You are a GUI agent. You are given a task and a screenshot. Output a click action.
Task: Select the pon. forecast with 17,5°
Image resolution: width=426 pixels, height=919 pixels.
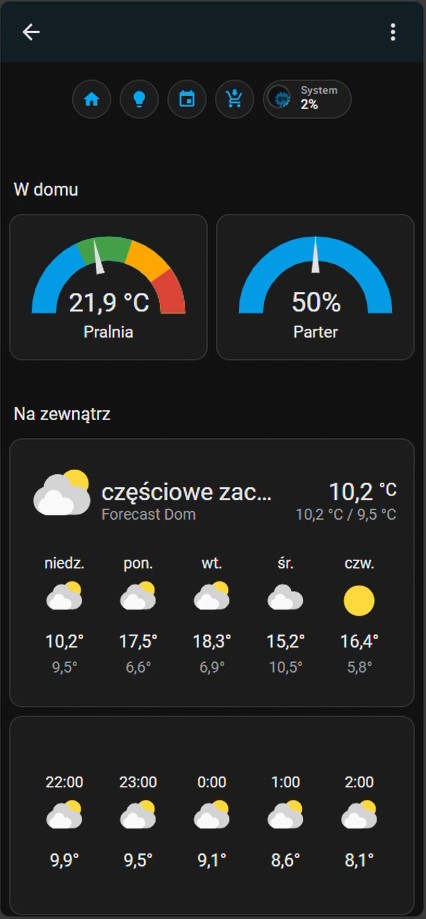point(138,615)
